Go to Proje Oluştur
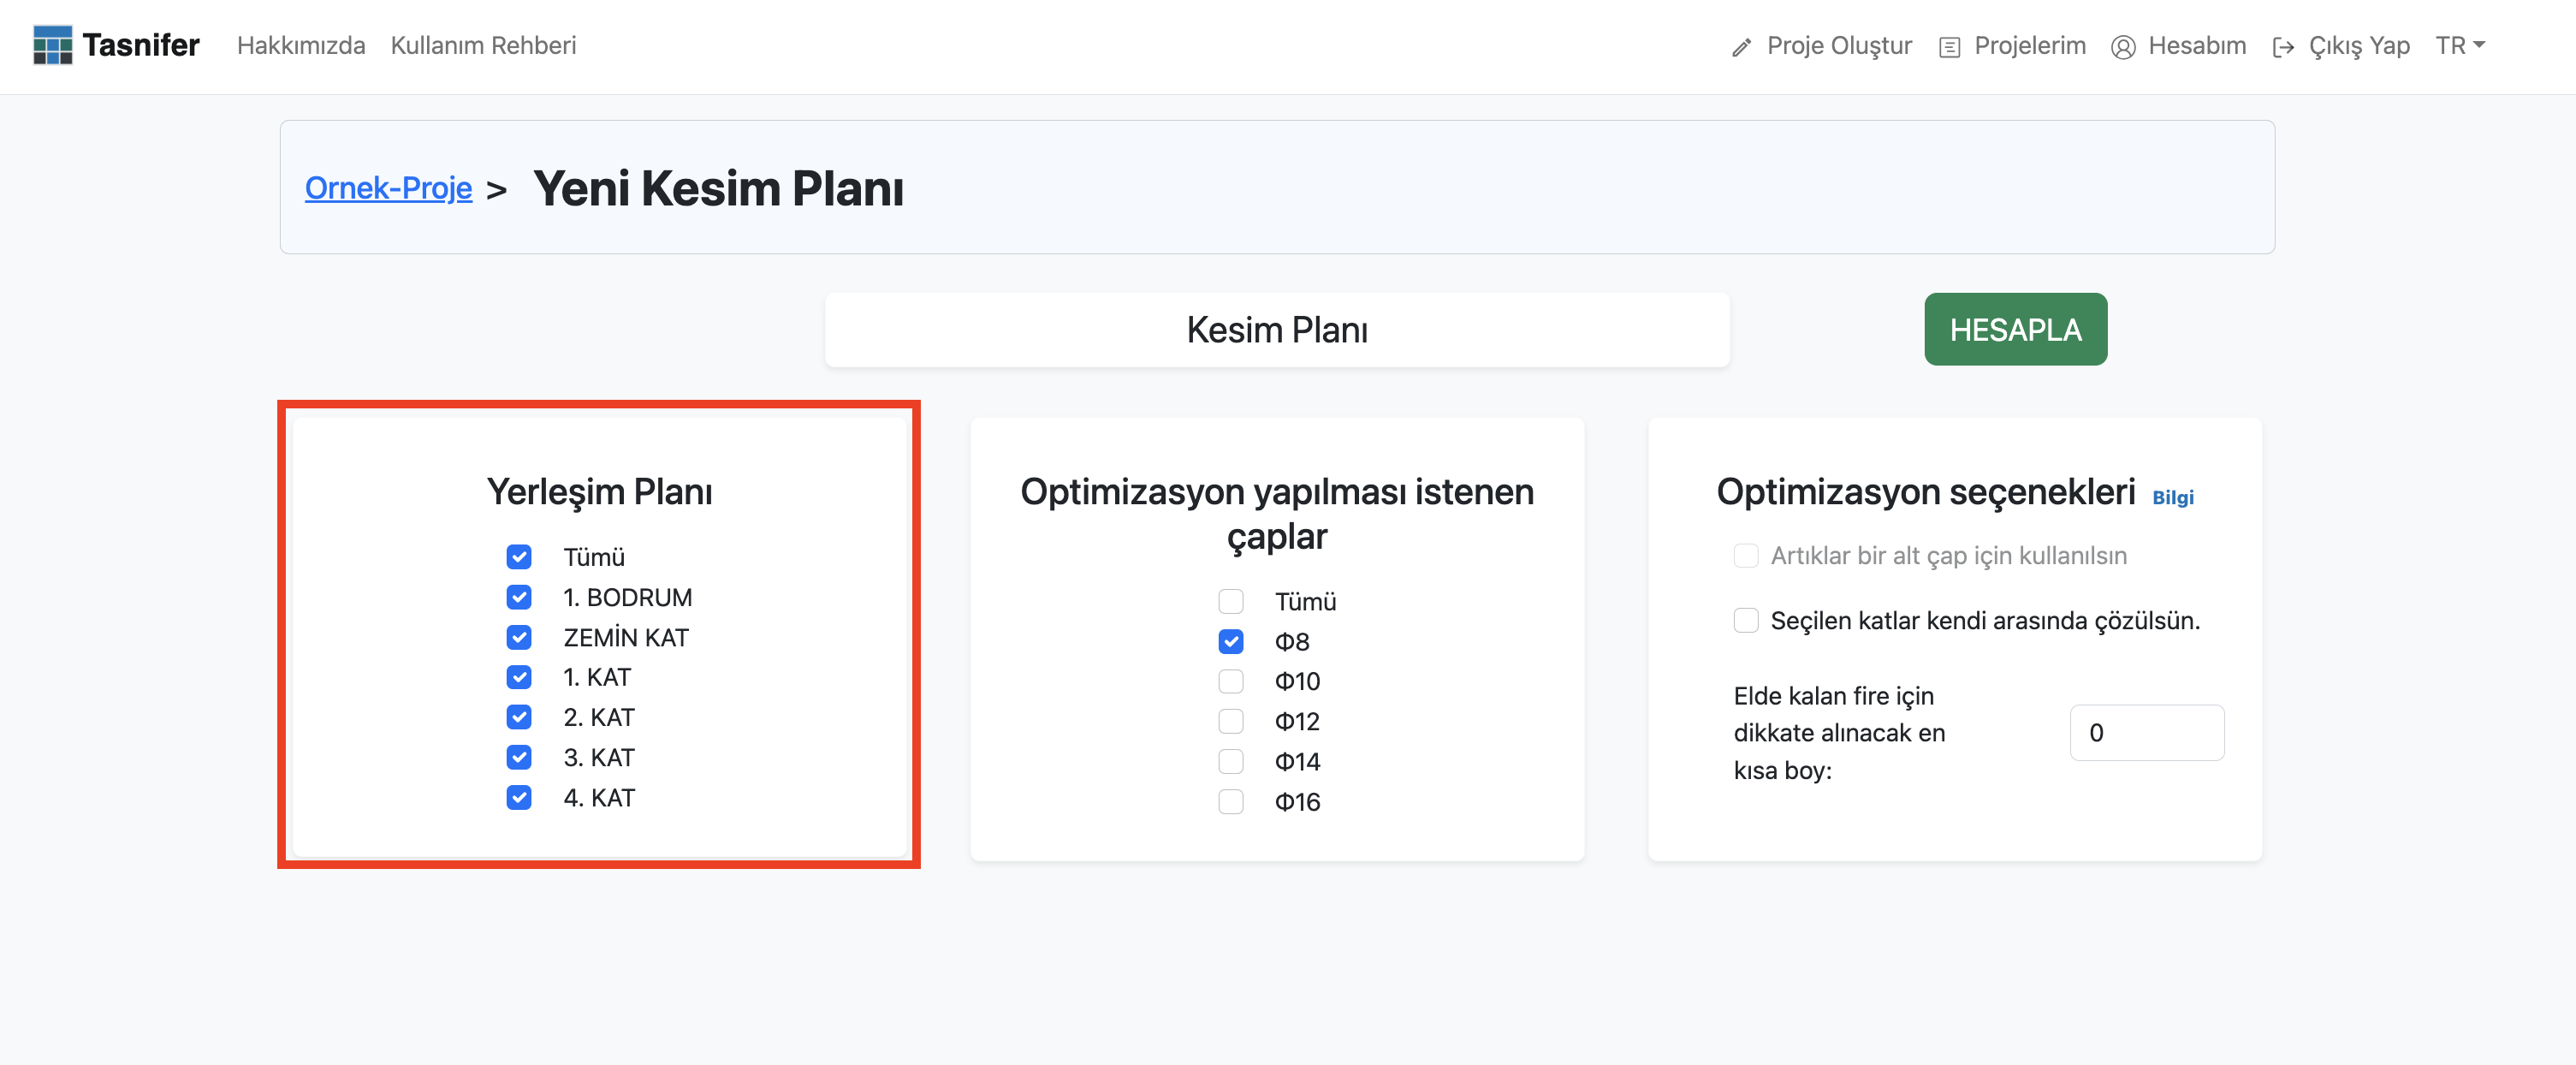This screenshot has width=2576, height=1065. click(1838, 46)
